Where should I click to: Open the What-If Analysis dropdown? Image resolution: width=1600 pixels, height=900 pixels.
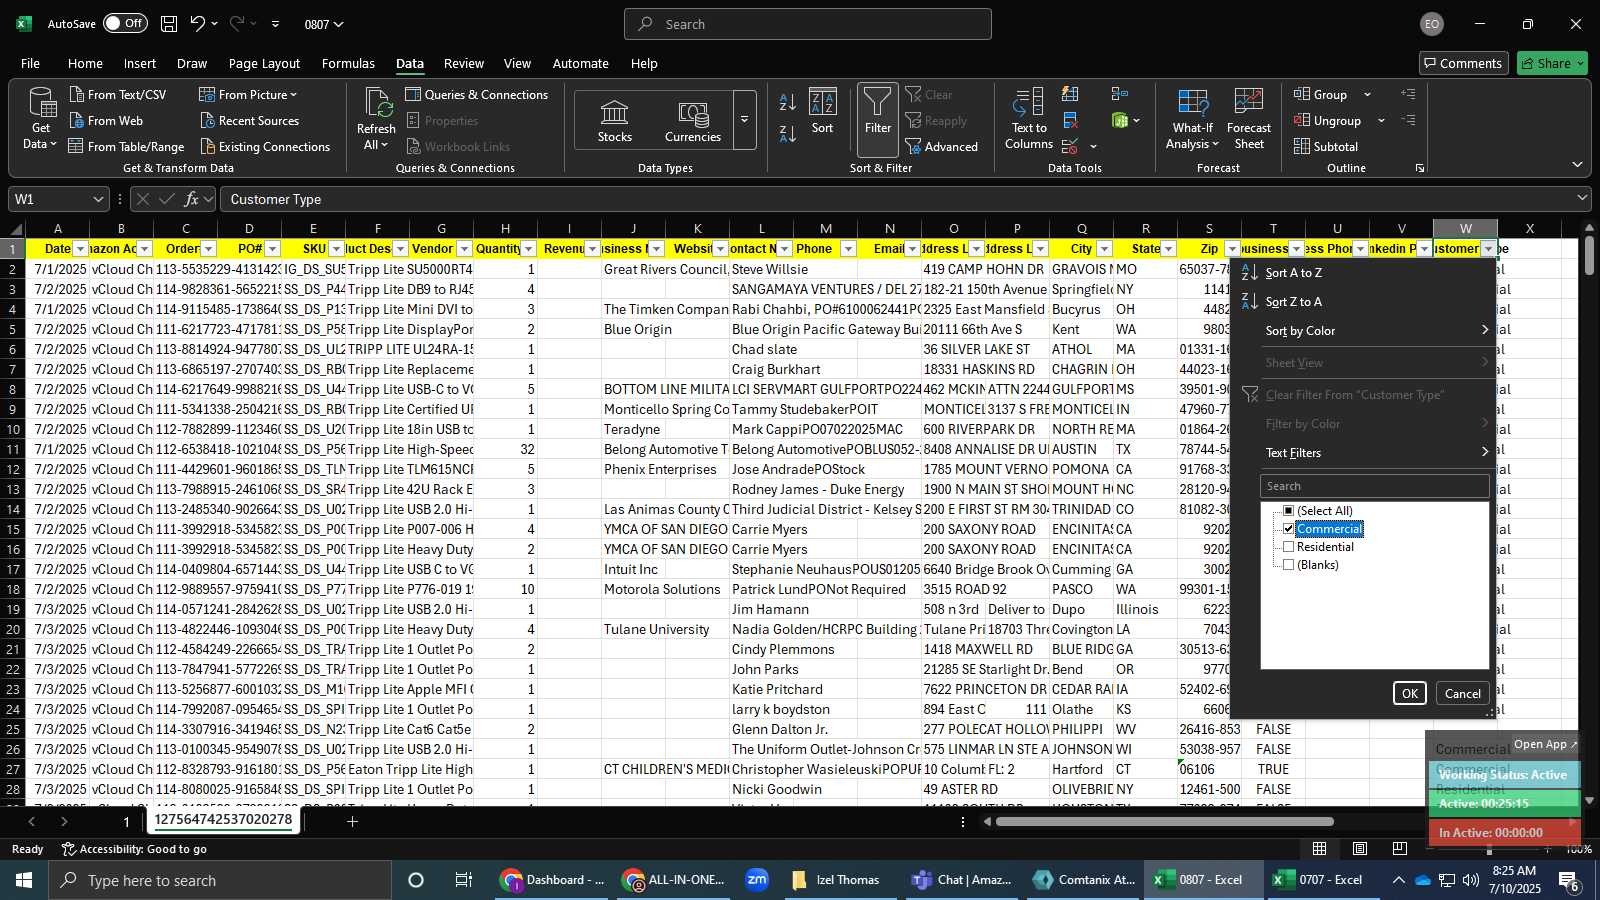click(1192, 118)
